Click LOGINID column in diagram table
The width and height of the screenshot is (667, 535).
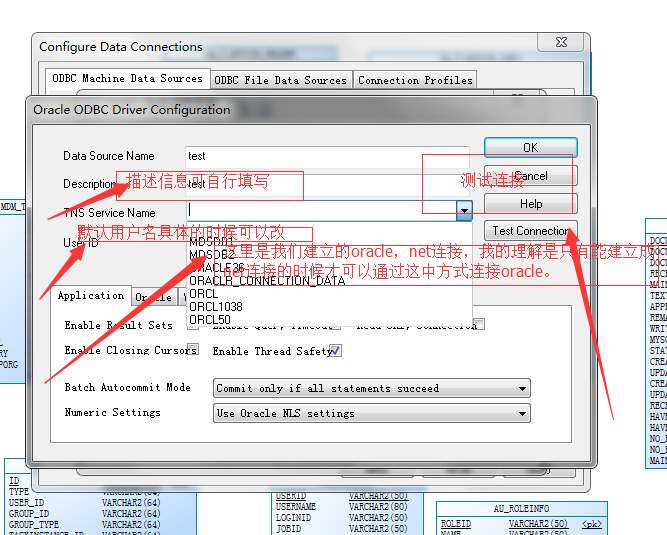click(294, 518)
